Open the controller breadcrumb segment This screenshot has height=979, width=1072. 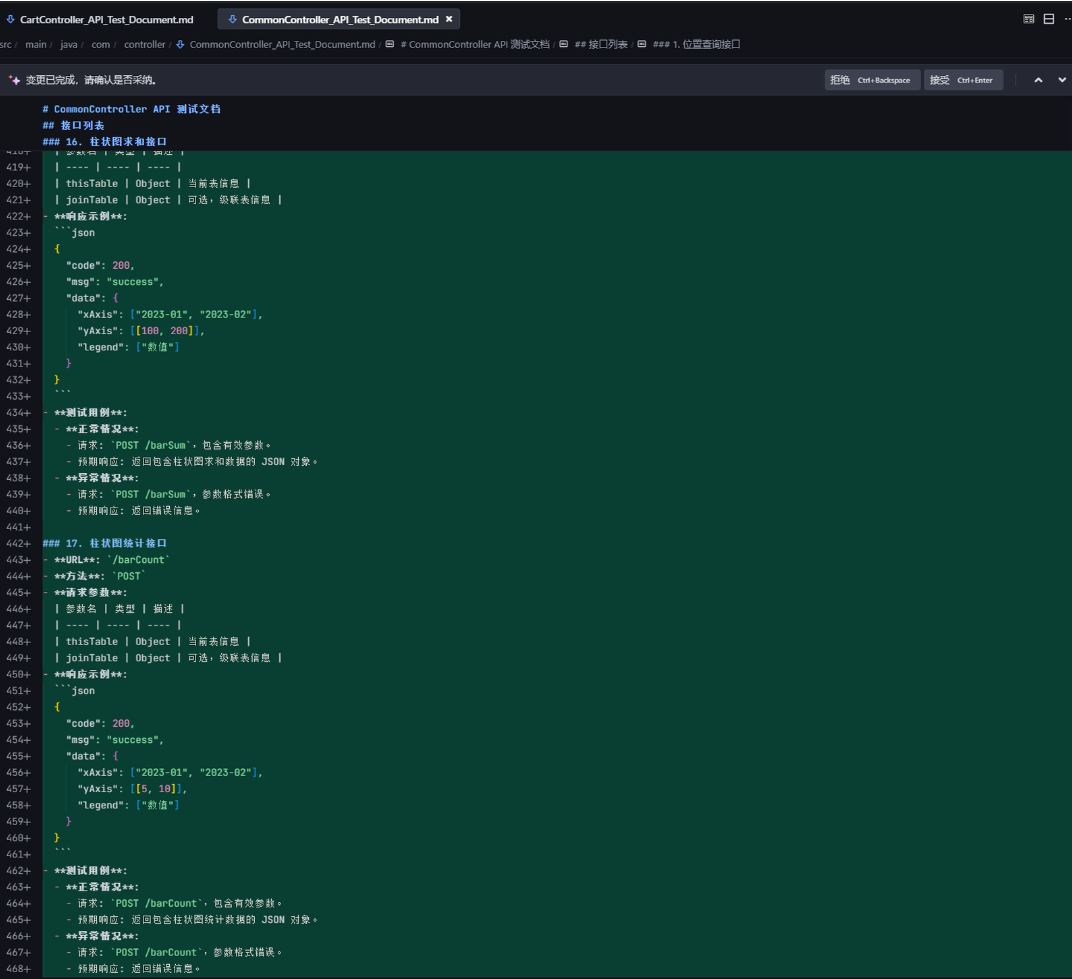tap(145, 44)
